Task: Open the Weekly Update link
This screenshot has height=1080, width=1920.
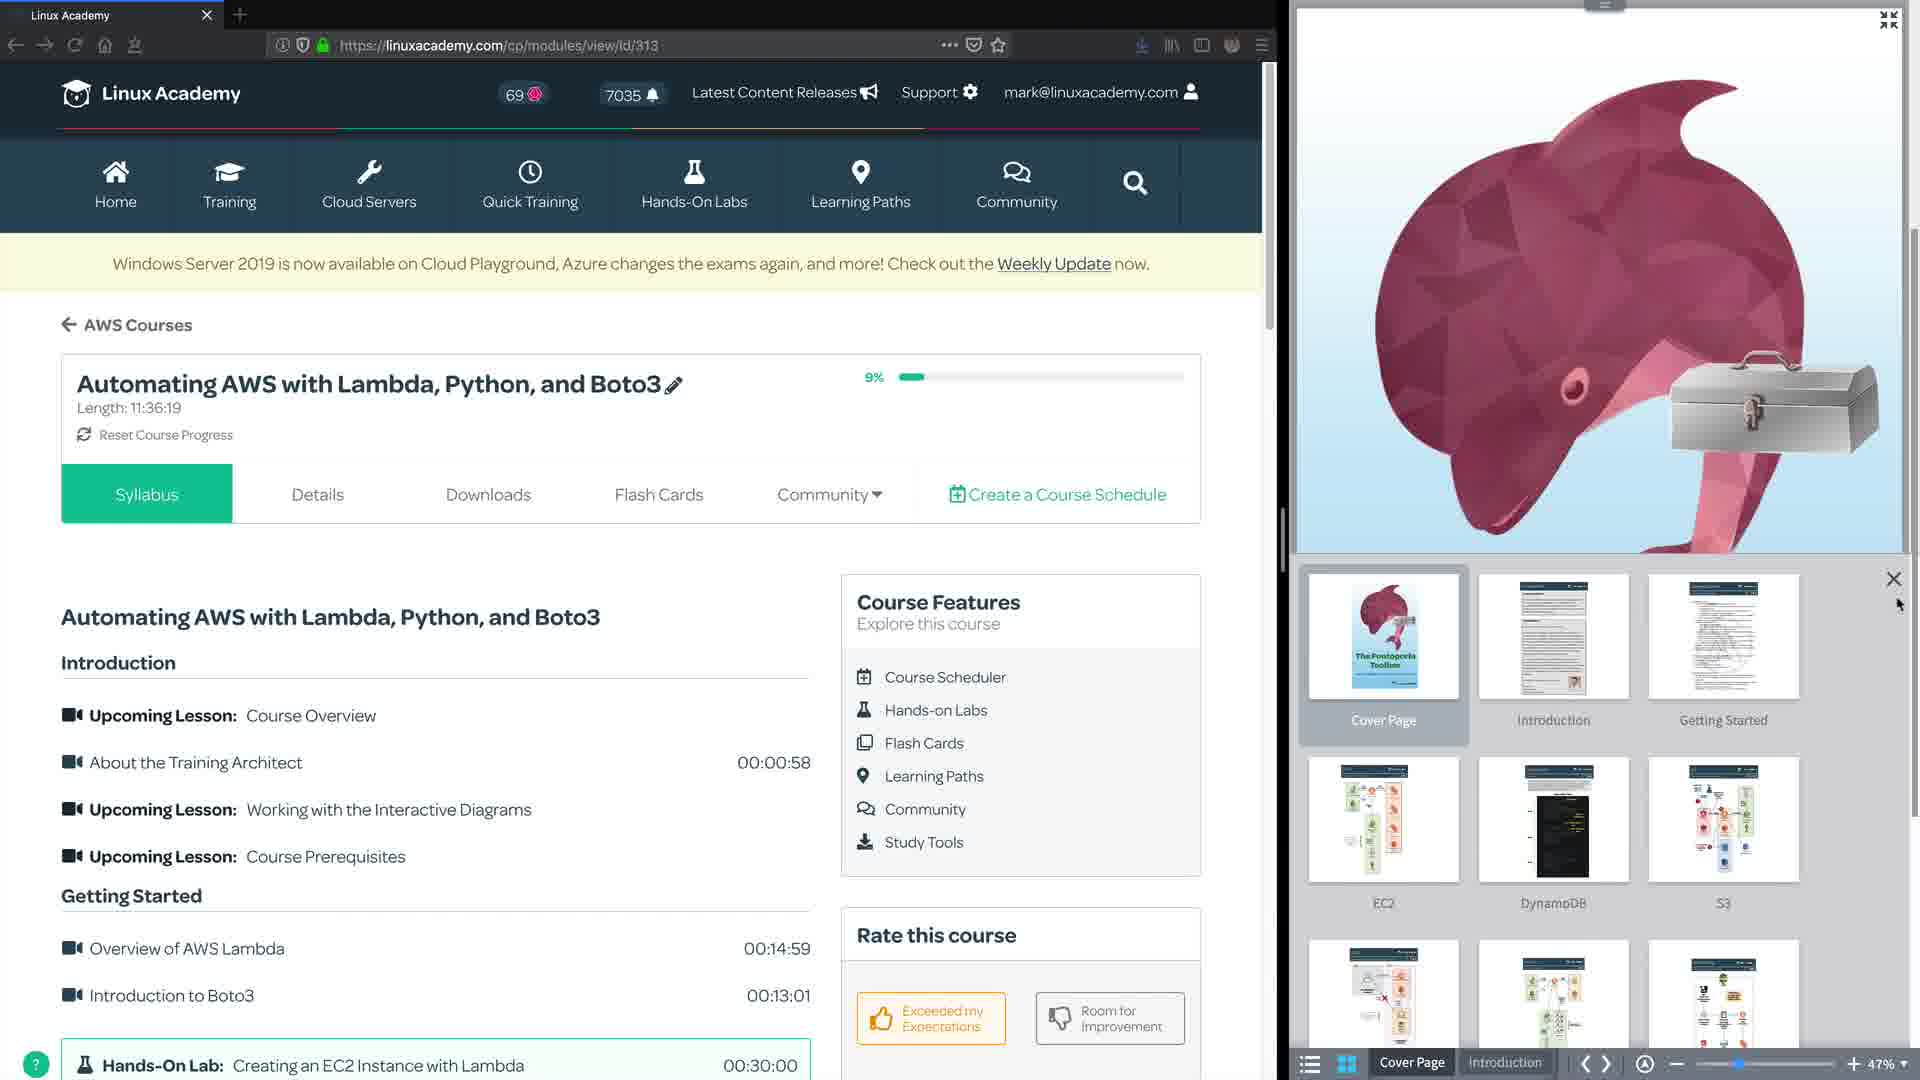Action: [x=1053, y=264]
